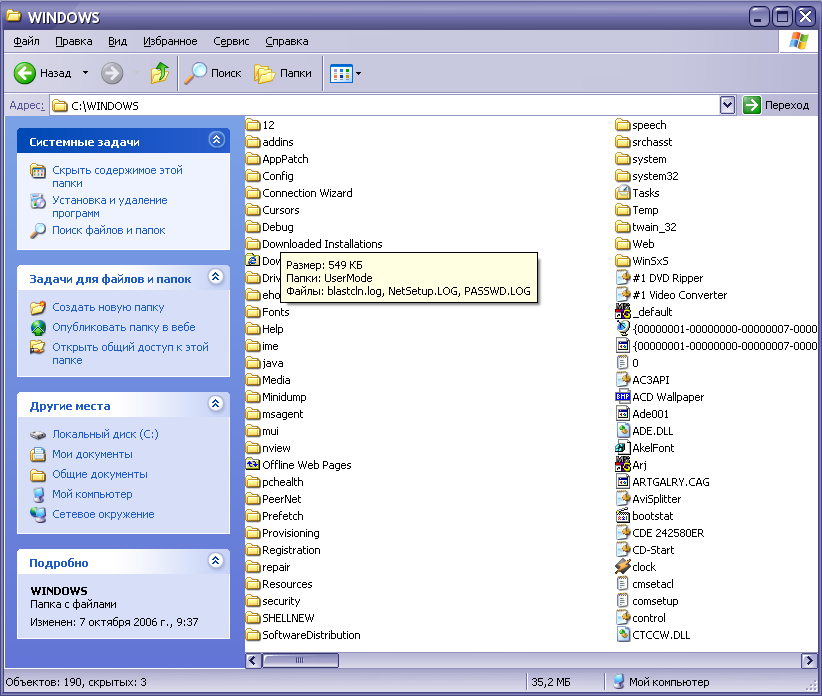This screenshot has width=822, height=696.
Task: Click the scroll left arrow
Action: click(x=253, y=660)
